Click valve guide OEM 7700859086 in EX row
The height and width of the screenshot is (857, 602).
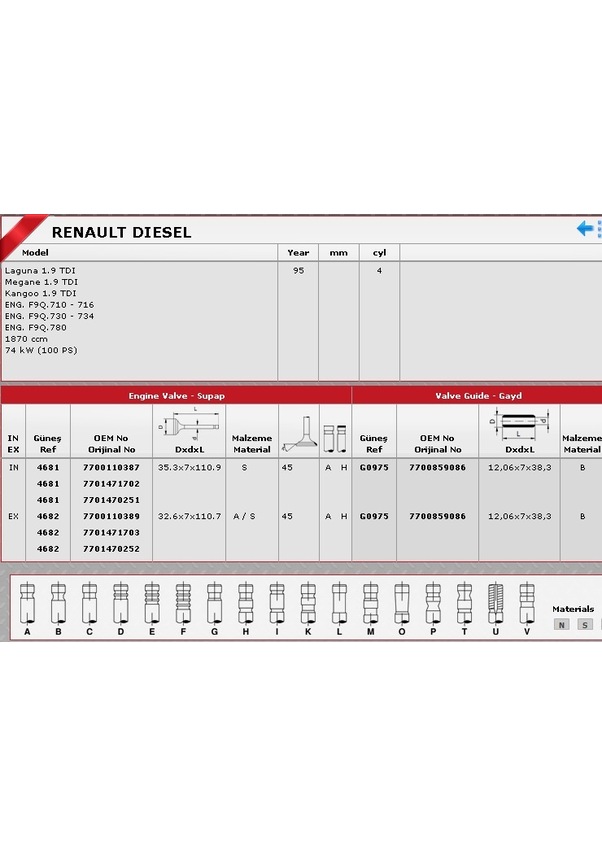(437, 516)
